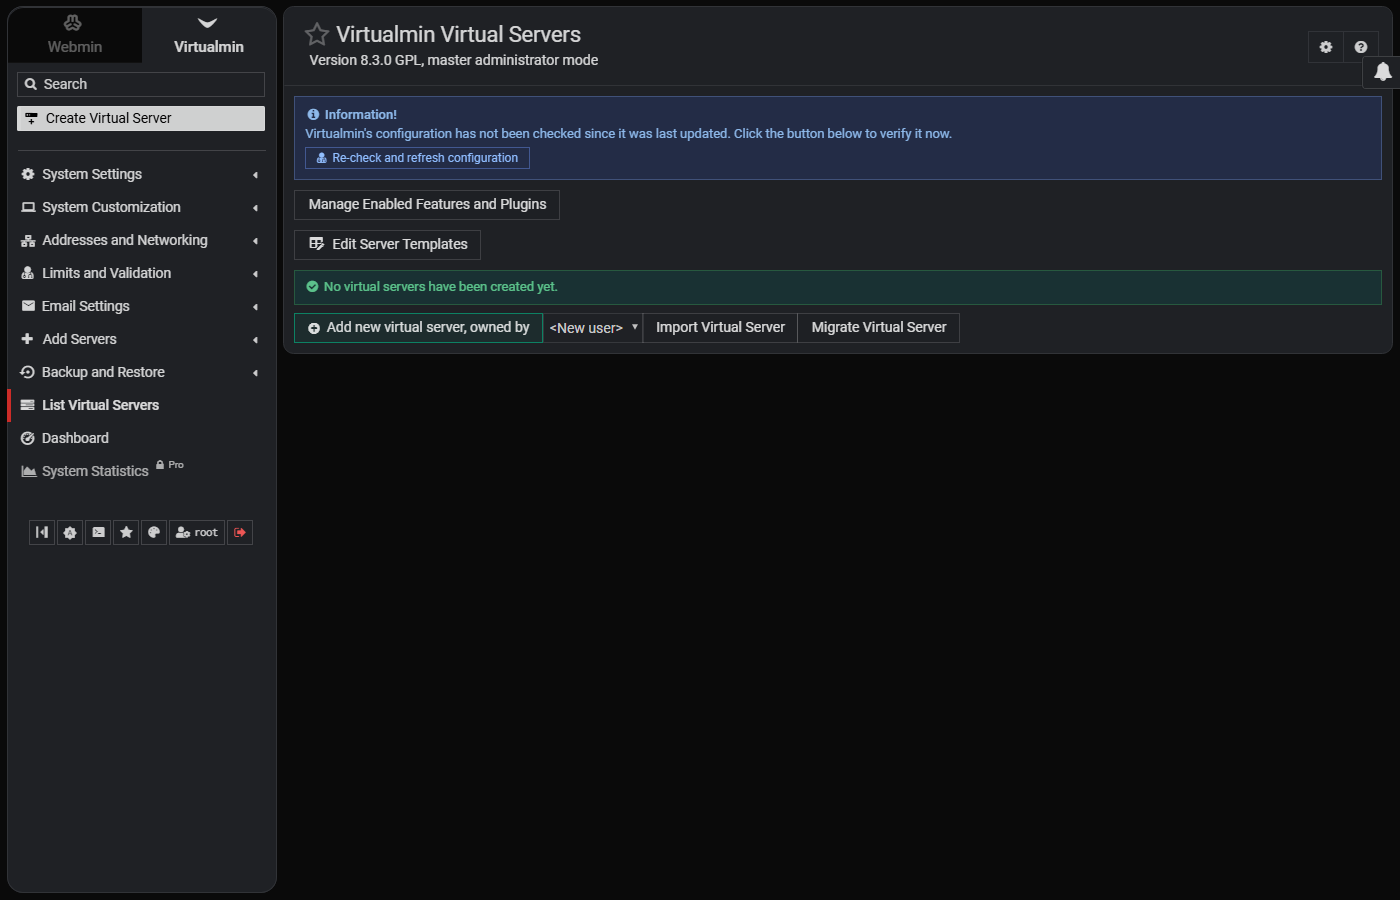Favorite this page with title star
Screen dimensions: 1400x900
pos(317,34)
